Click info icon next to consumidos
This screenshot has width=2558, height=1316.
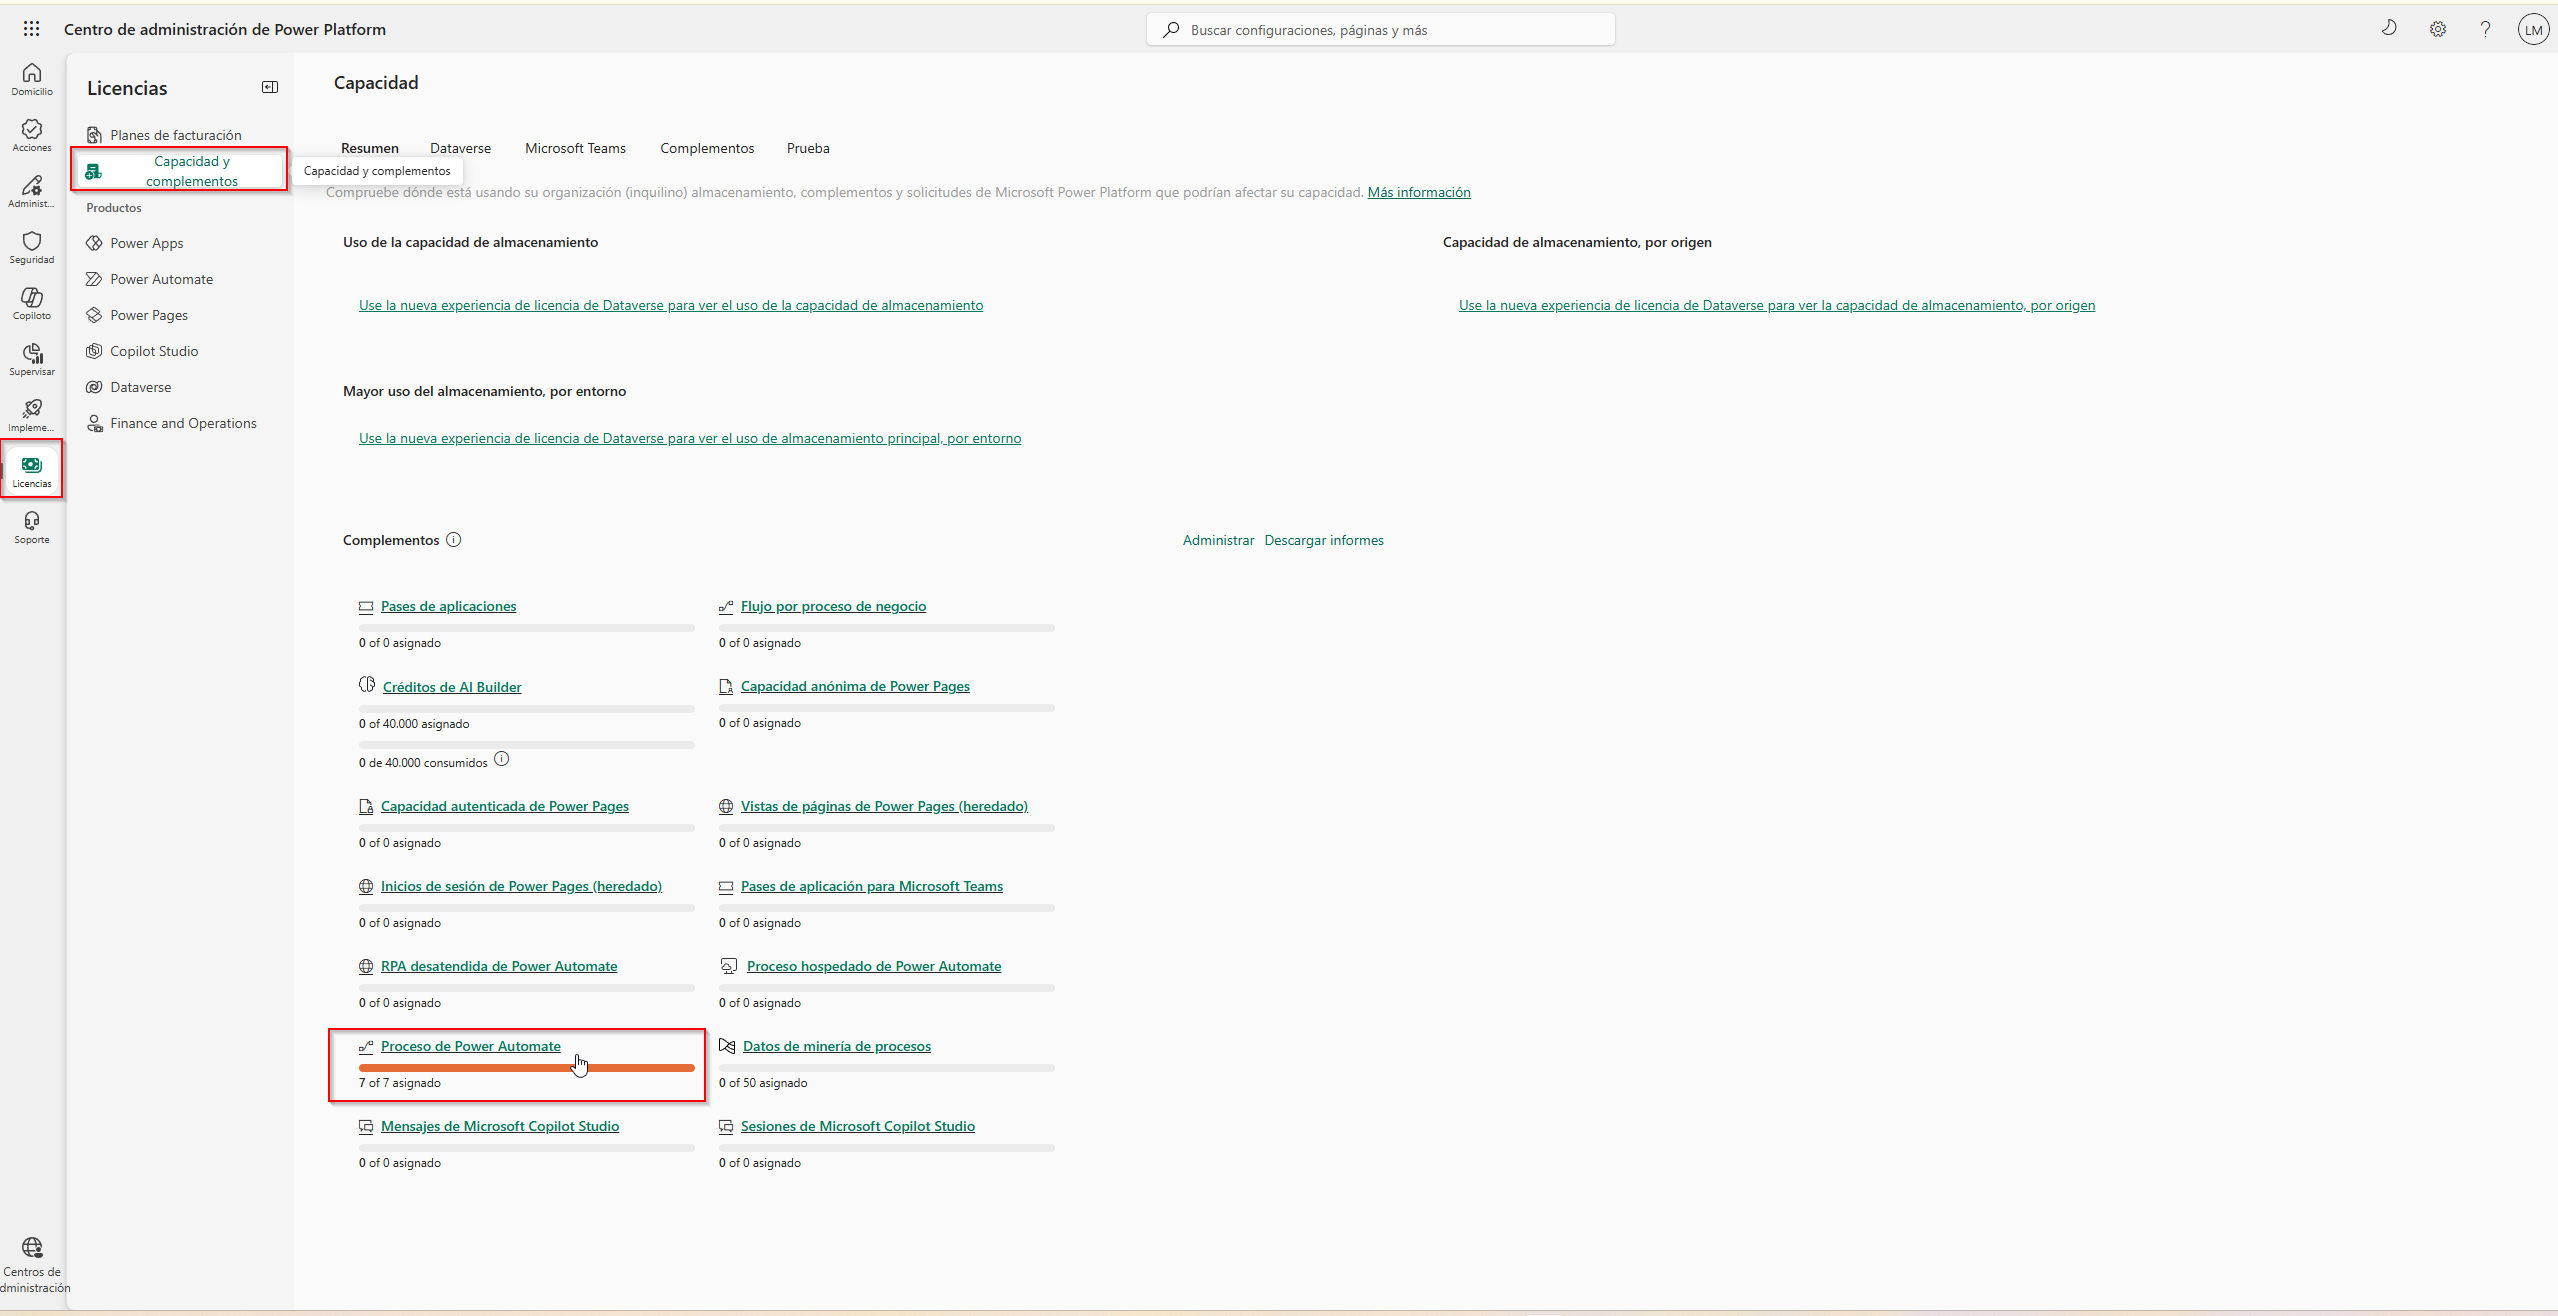pos(502,759)
